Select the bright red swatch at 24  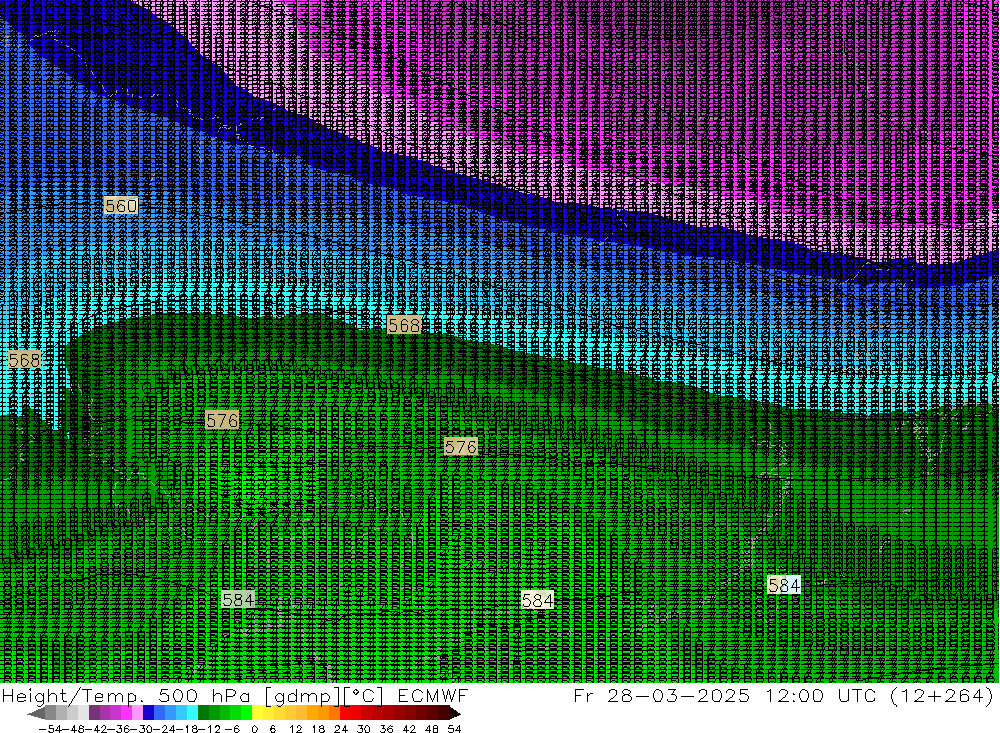coord(345,713)
